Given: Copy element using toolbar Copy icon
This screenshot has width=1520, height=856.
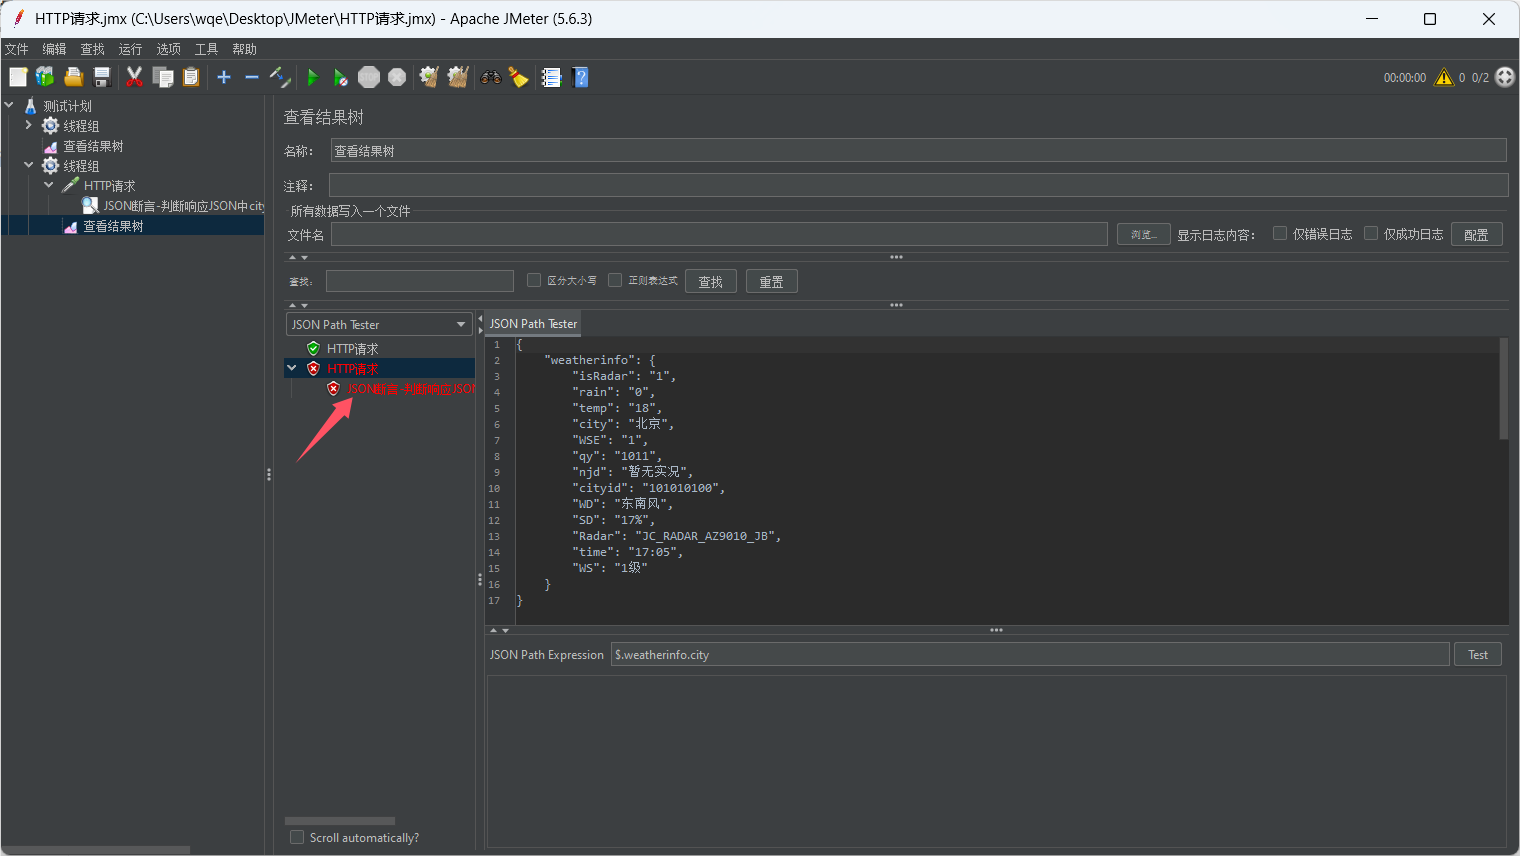Looking at the screenshot, I should [x=163, y=77].
